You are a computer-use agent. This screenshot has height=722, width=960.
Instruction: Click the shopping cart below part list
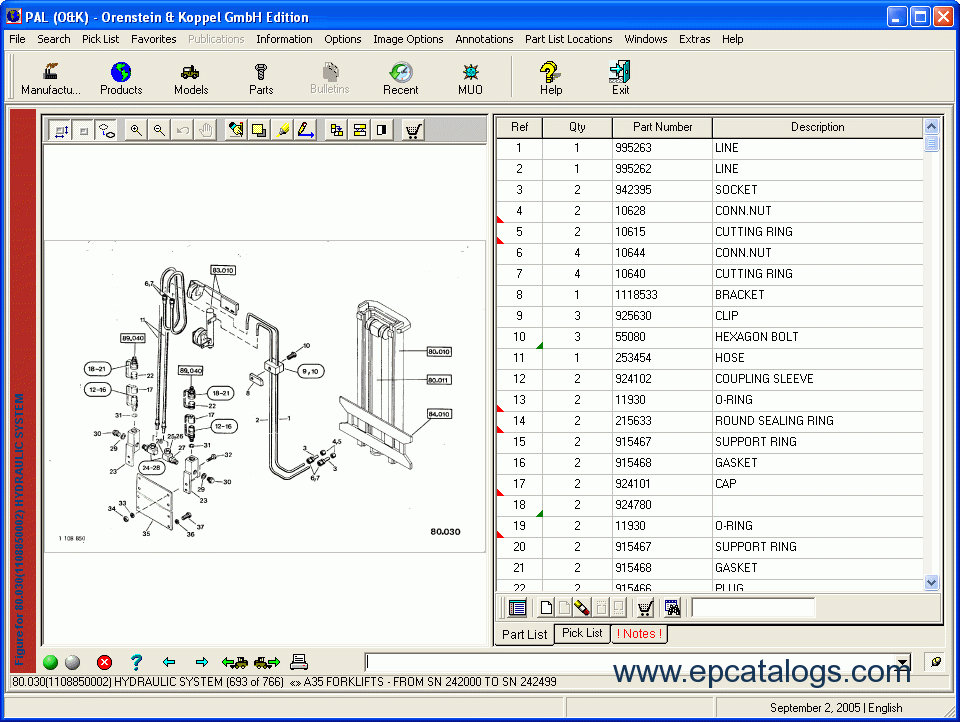click(645, 607)
